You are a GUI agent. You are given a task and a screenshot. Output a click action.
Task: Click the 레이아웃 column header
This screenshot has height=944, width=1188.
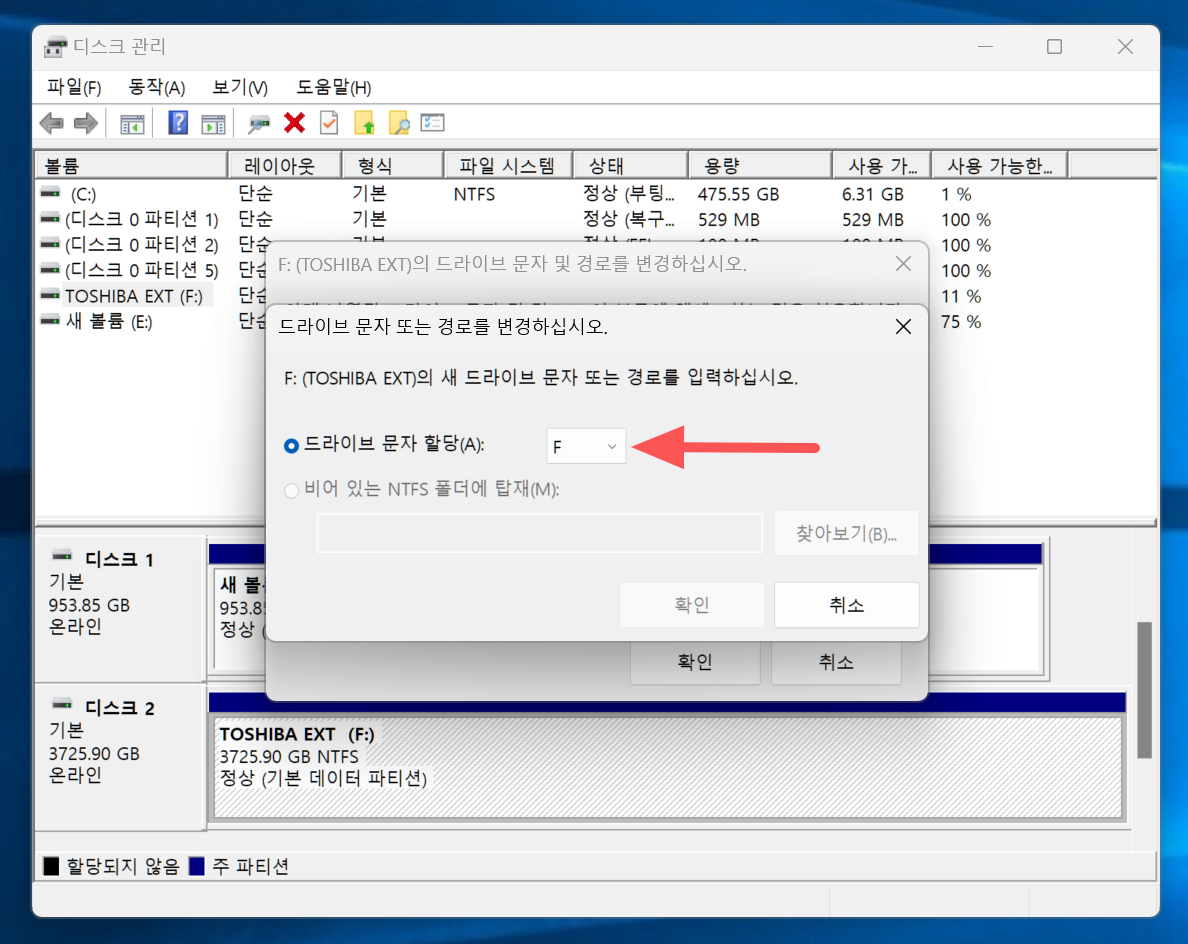point(285,165)
